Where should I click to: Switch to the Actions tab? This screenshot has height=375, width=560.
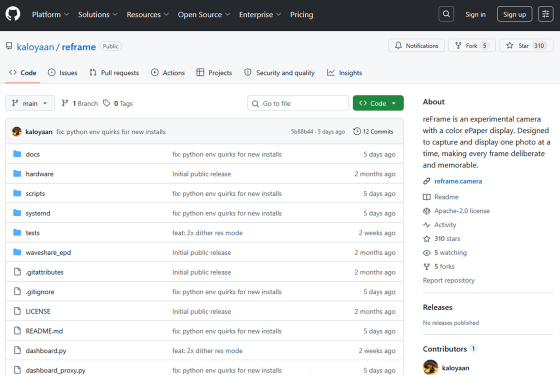click(x=168, y=73)
